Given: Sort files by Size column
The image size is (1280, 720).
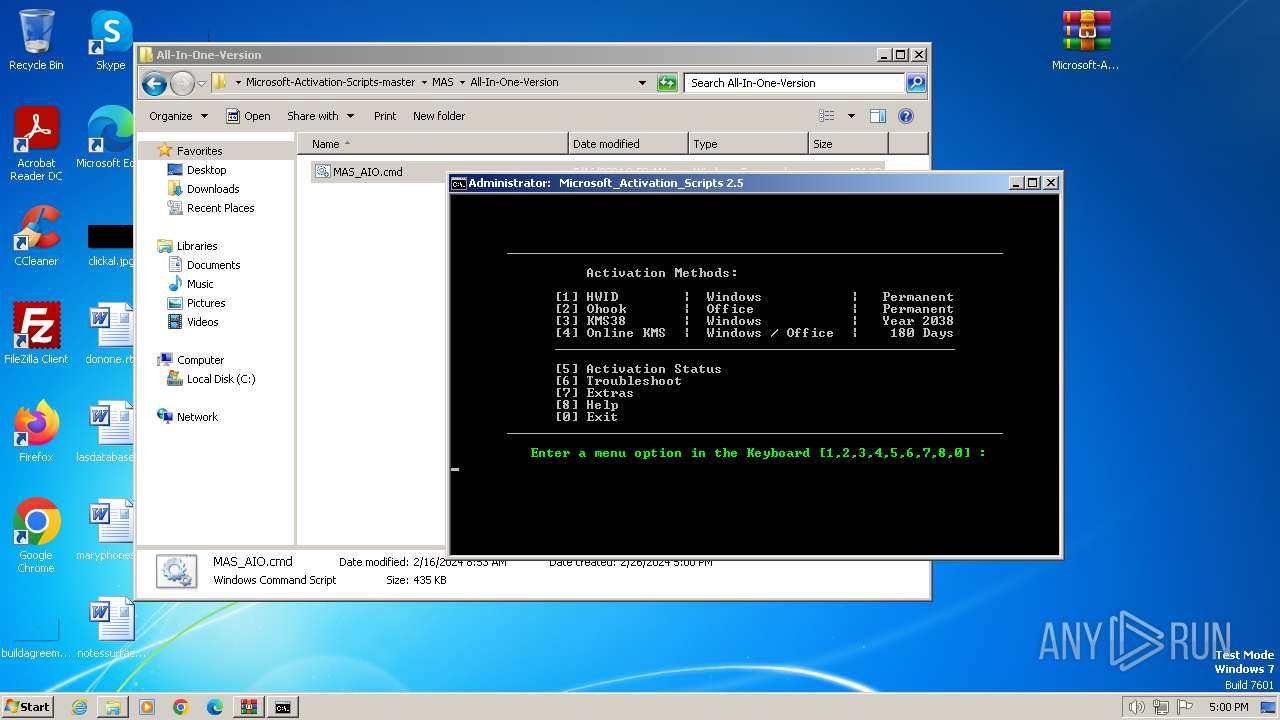Looking at the screenshot, I should click(848, 144).
